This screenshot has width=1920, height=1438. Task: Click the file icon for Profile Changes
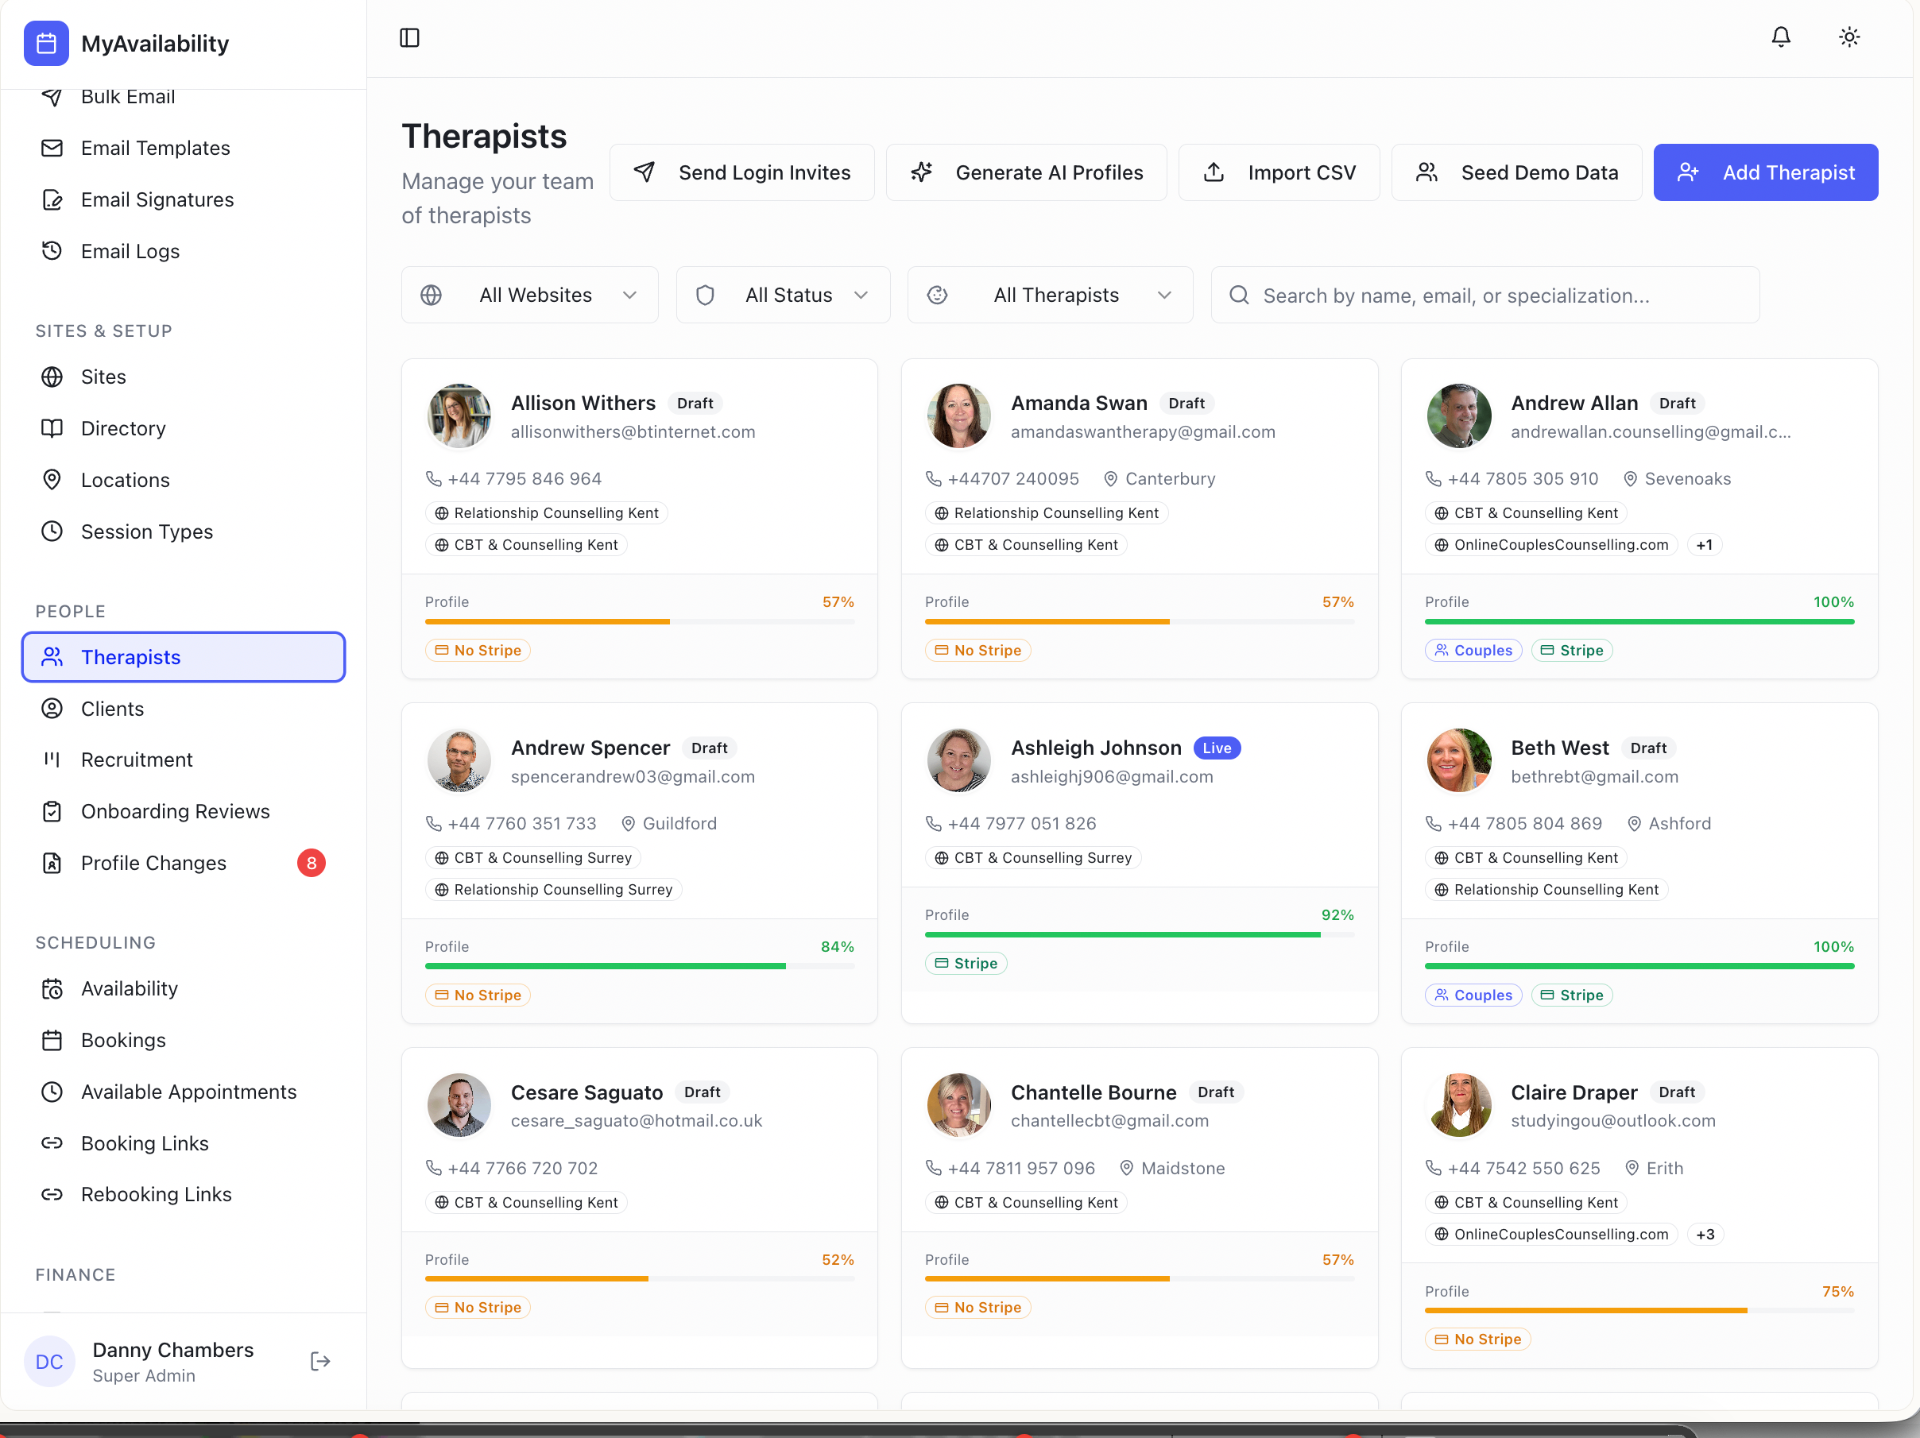(52, 863)
